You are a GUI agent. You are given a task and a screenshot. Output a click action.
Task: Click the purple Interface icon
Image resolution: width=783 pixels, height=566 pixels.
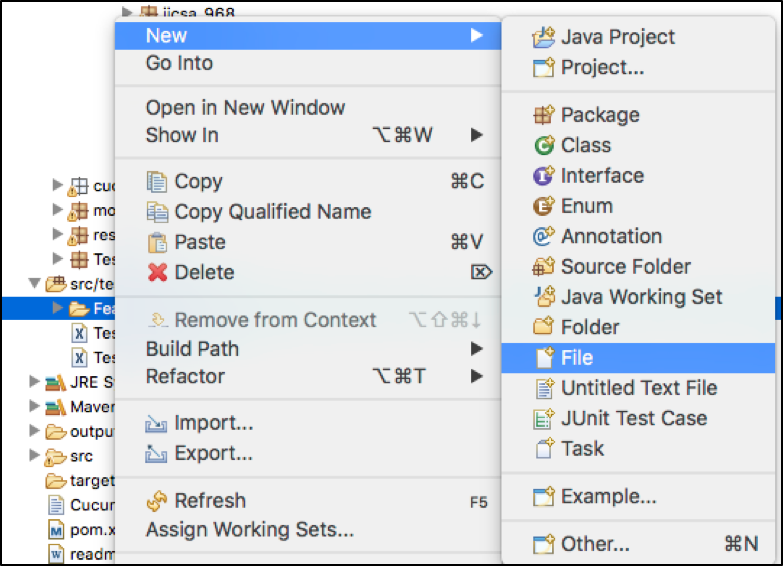(543, 176)
